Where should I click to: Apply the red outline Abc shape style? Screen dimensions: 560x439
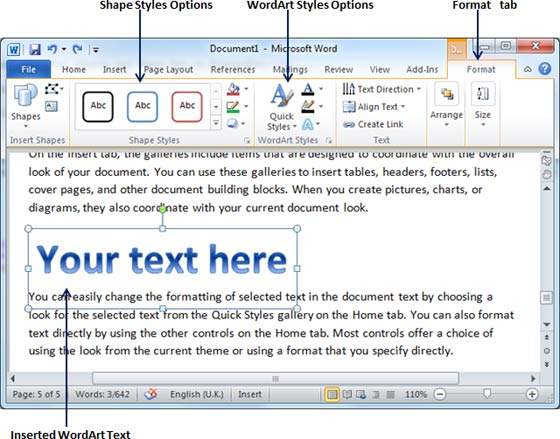click(x=187, y=106)
